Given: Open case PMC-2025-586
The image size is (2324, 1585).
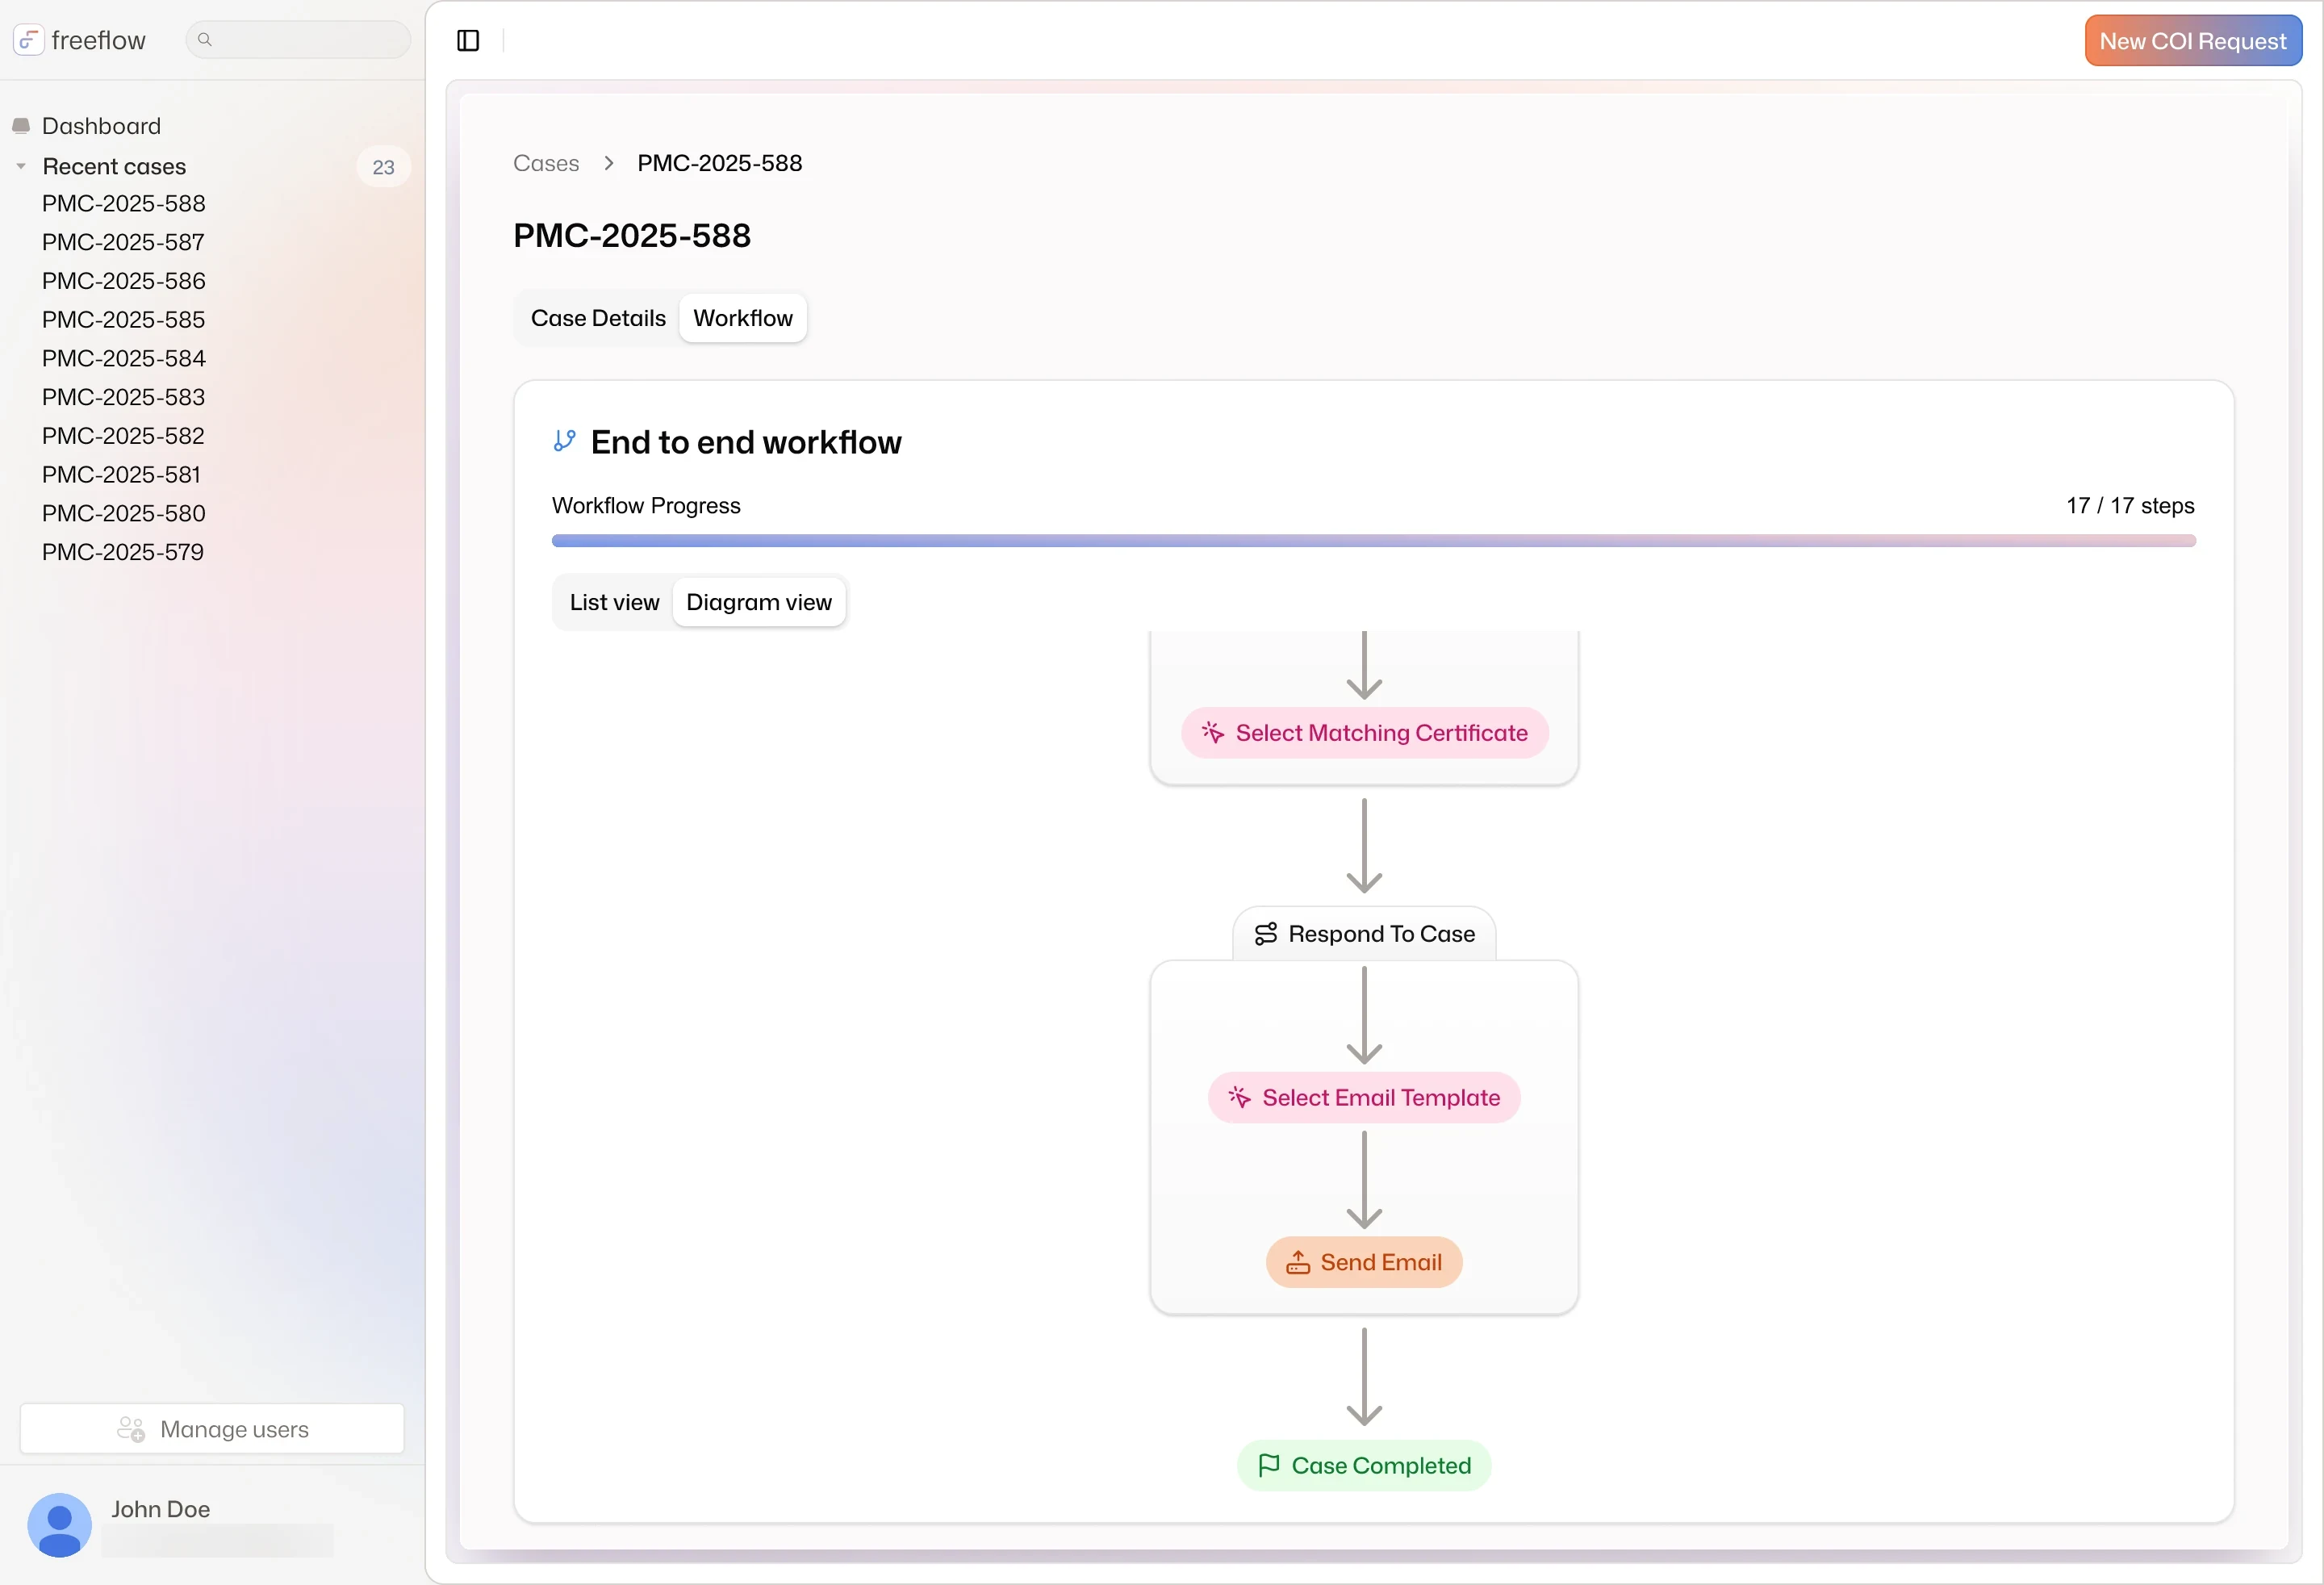Looking at the screenshot, I should coord(124,282).
